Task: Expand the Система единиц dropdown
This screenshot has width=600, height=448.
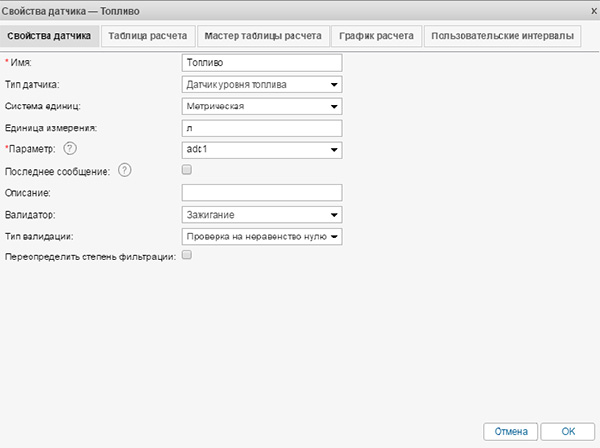Action: pyautogui.click(x=262, y=106)
